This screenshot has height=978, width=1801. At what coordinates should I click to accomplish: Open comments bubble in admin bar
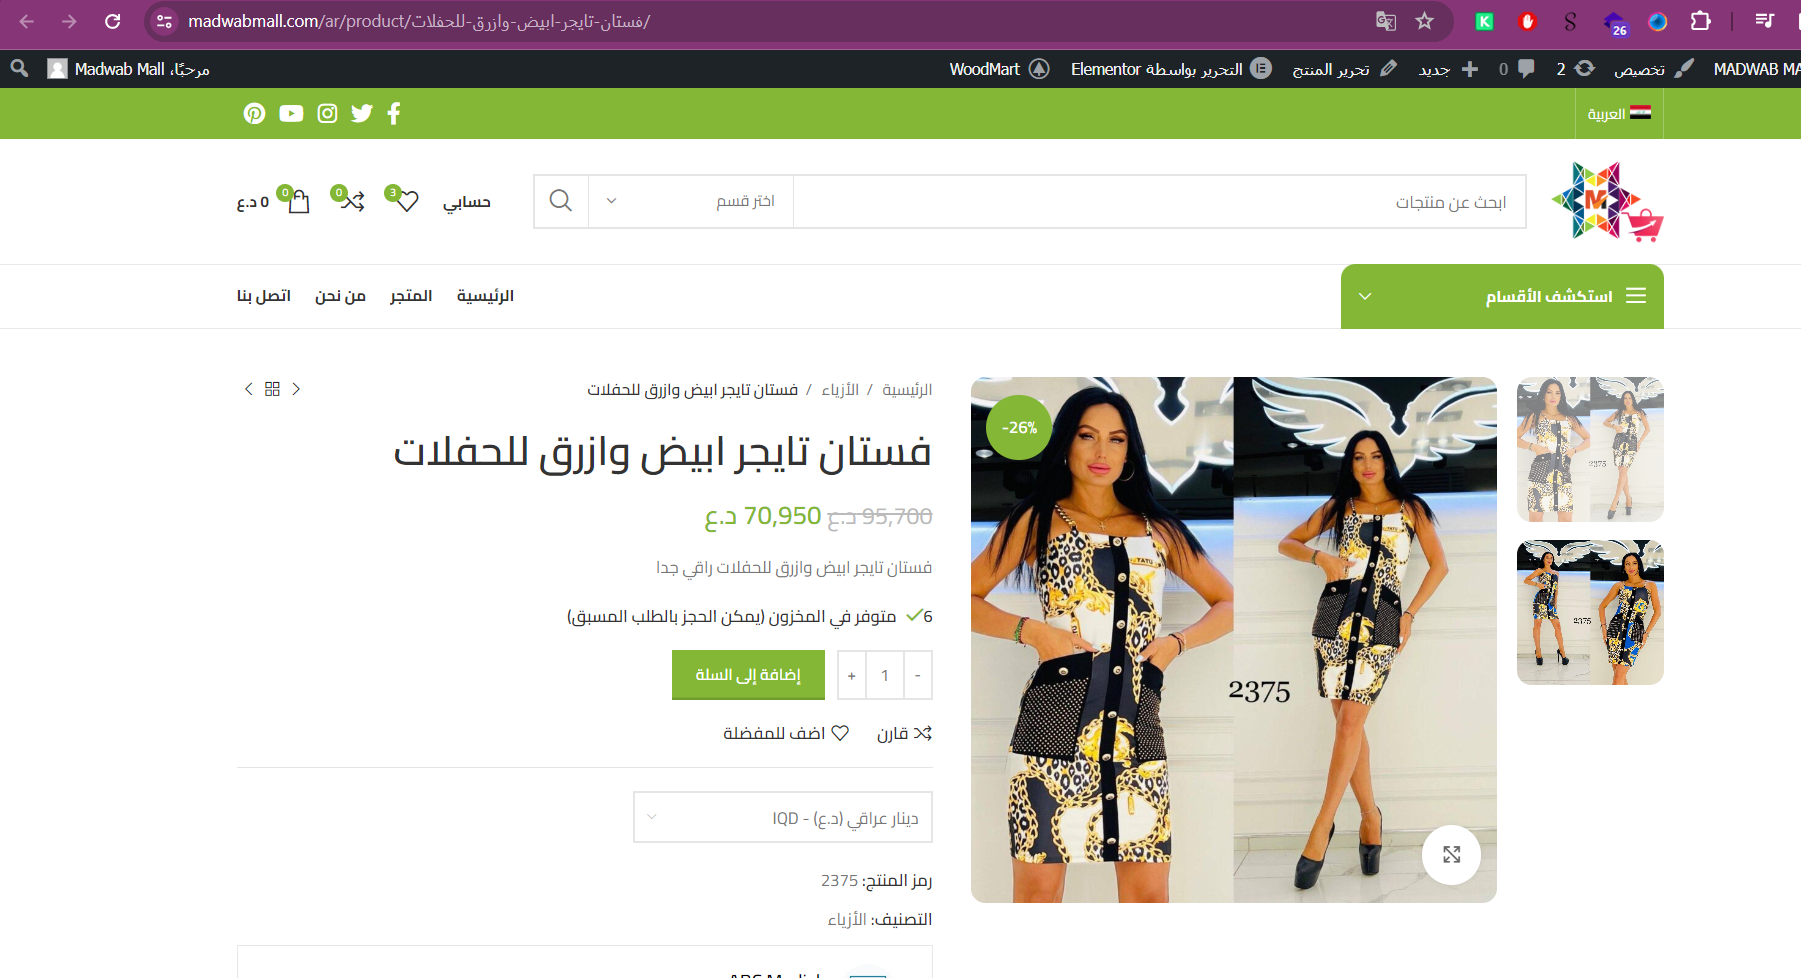(1517, 69)
